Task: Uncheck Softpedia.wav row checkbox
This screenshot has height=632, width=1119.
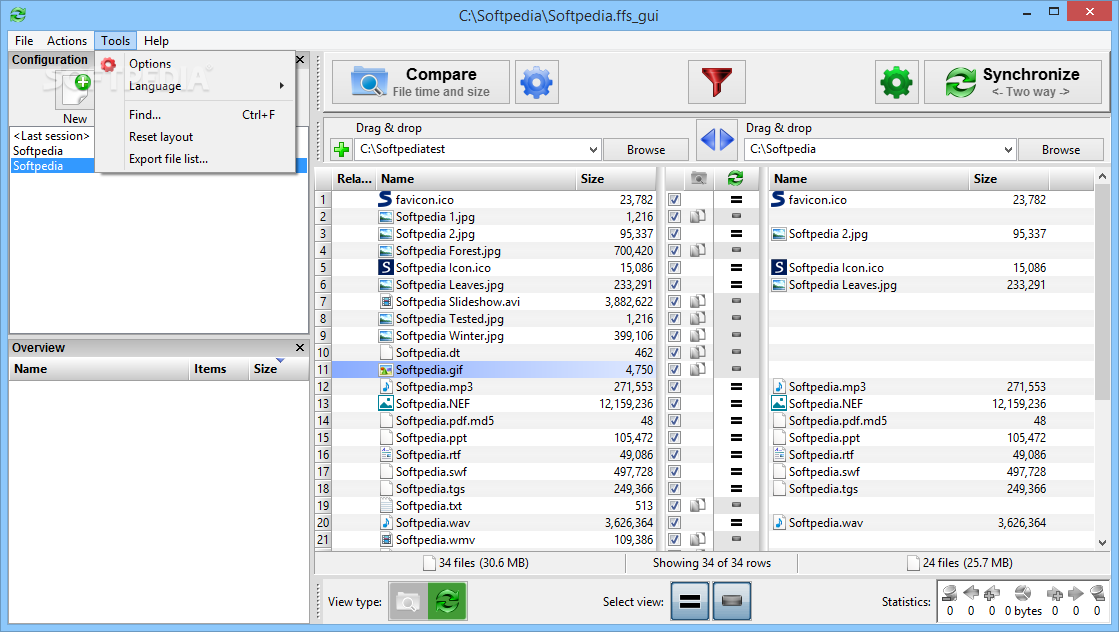Action: click(674, 523)
